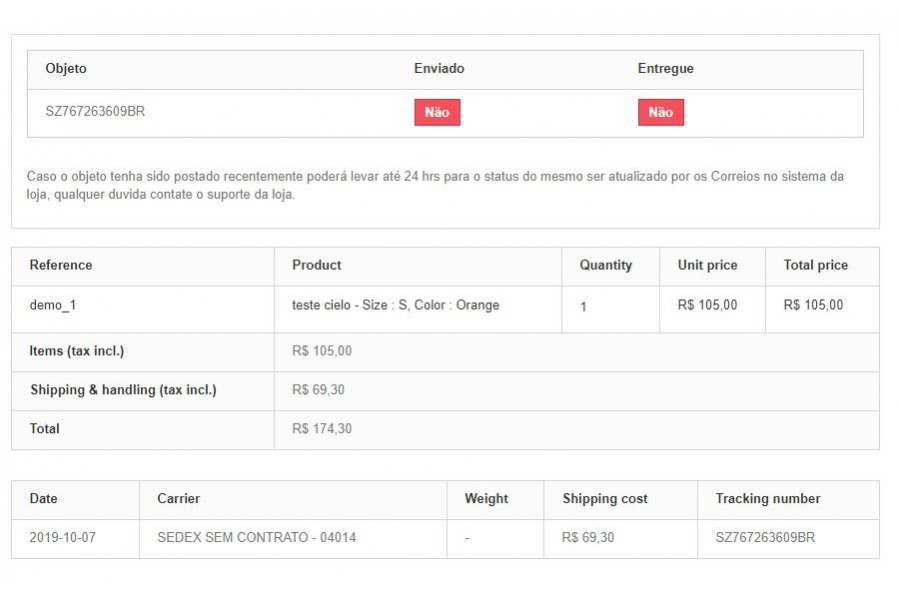Click carrier SEDEX SEM CONTRATO - 04014
Viewport: 900px width, 600px height.
pyautogui.click(x=257, y=537)
